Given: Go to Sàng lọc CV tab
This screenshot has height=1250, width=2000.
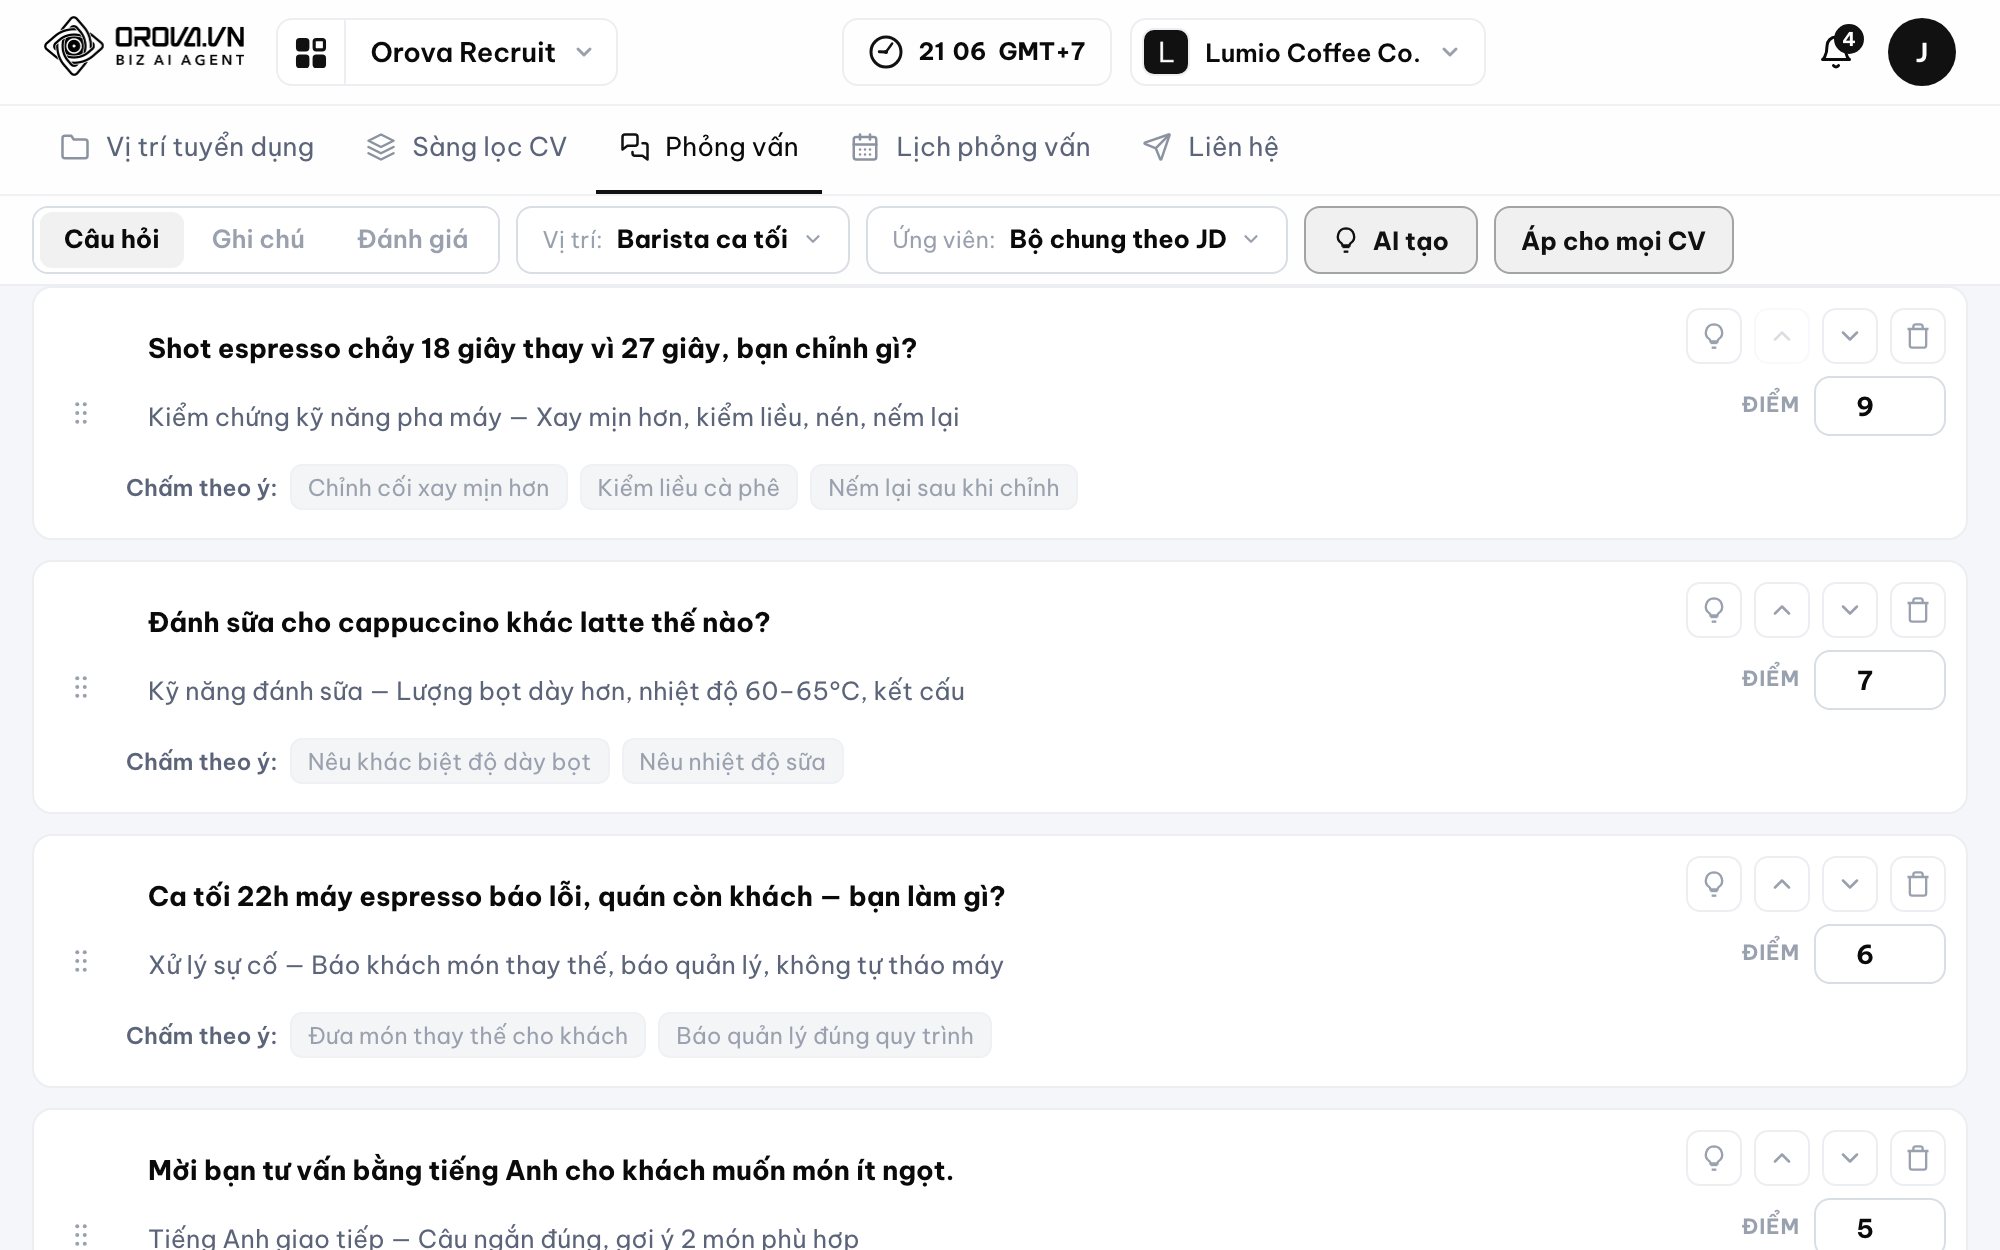Looking at the screenshot, I should pos(466,147).
